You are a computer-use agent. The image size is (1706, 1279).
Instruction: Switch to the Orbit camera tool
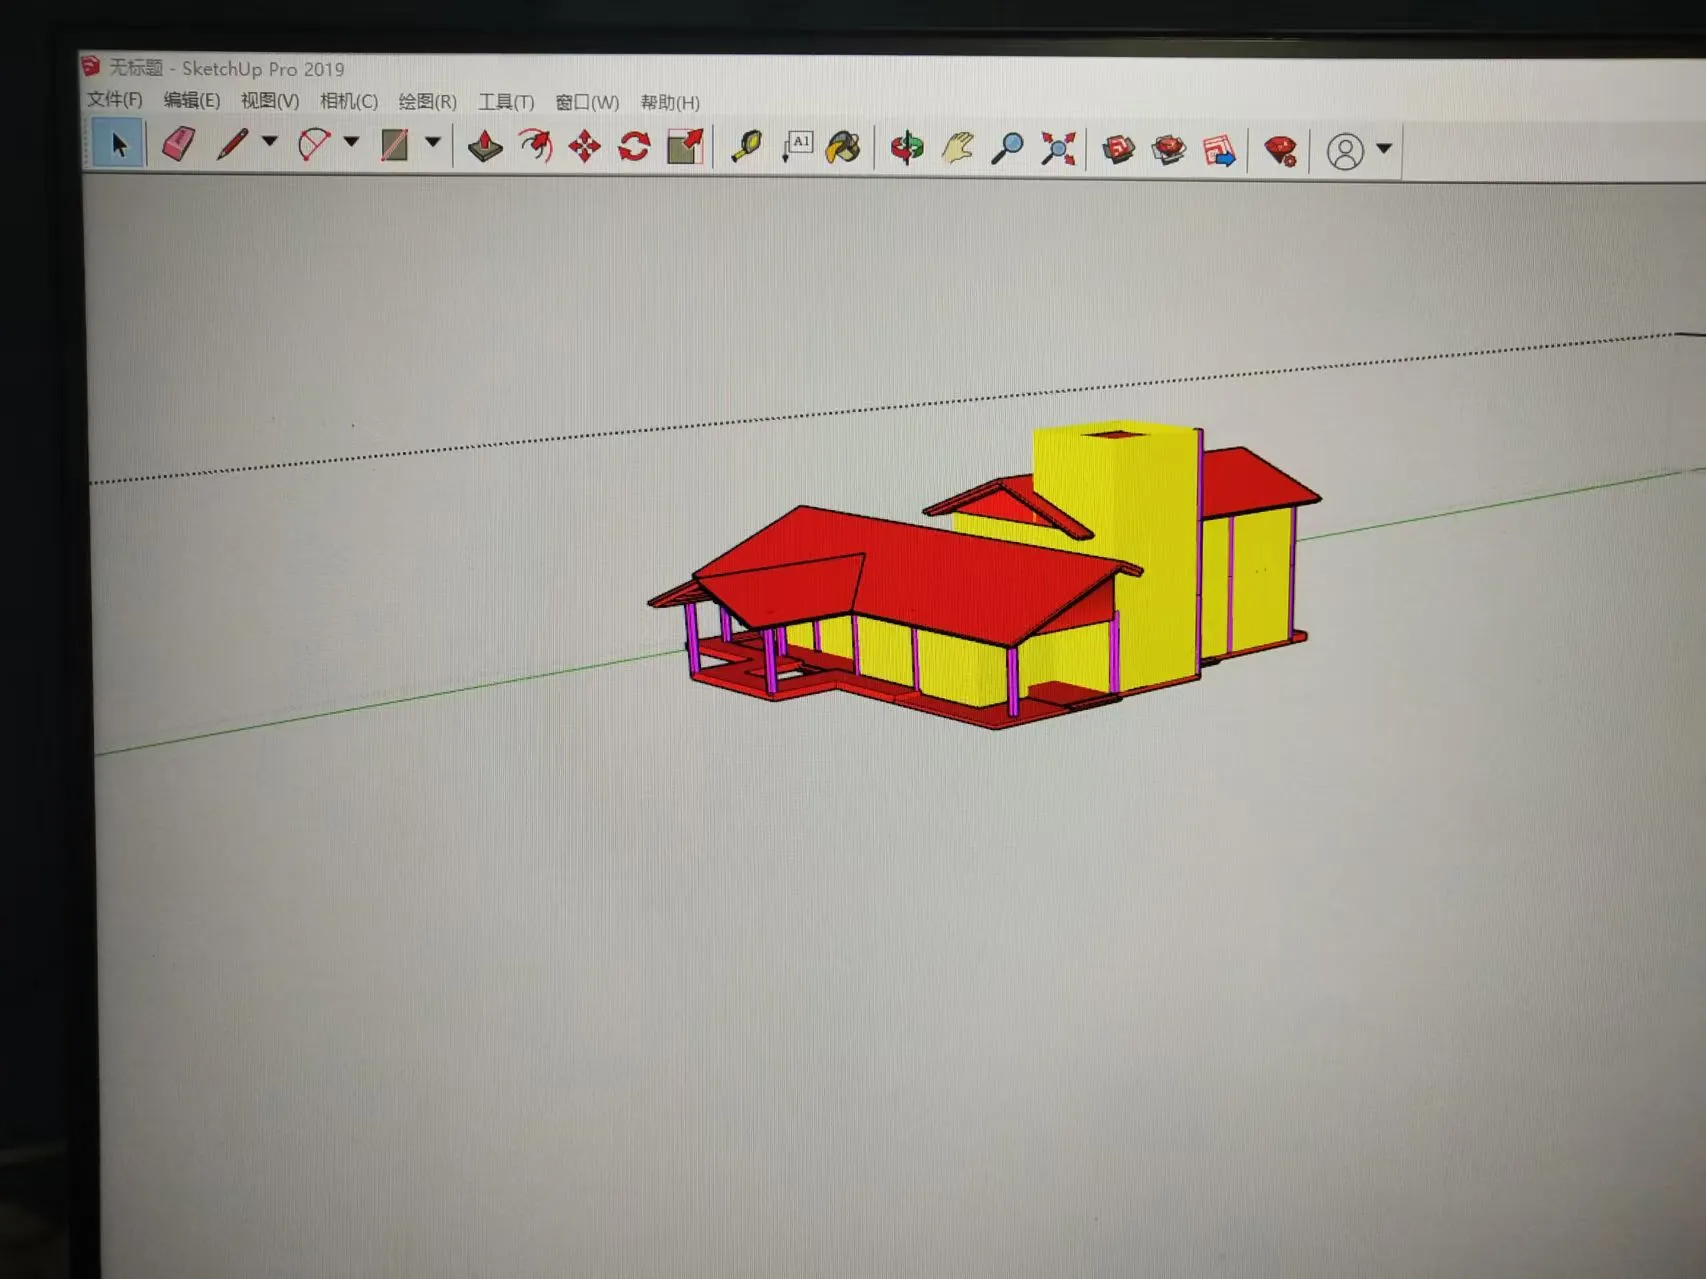[x=907, y=148]
